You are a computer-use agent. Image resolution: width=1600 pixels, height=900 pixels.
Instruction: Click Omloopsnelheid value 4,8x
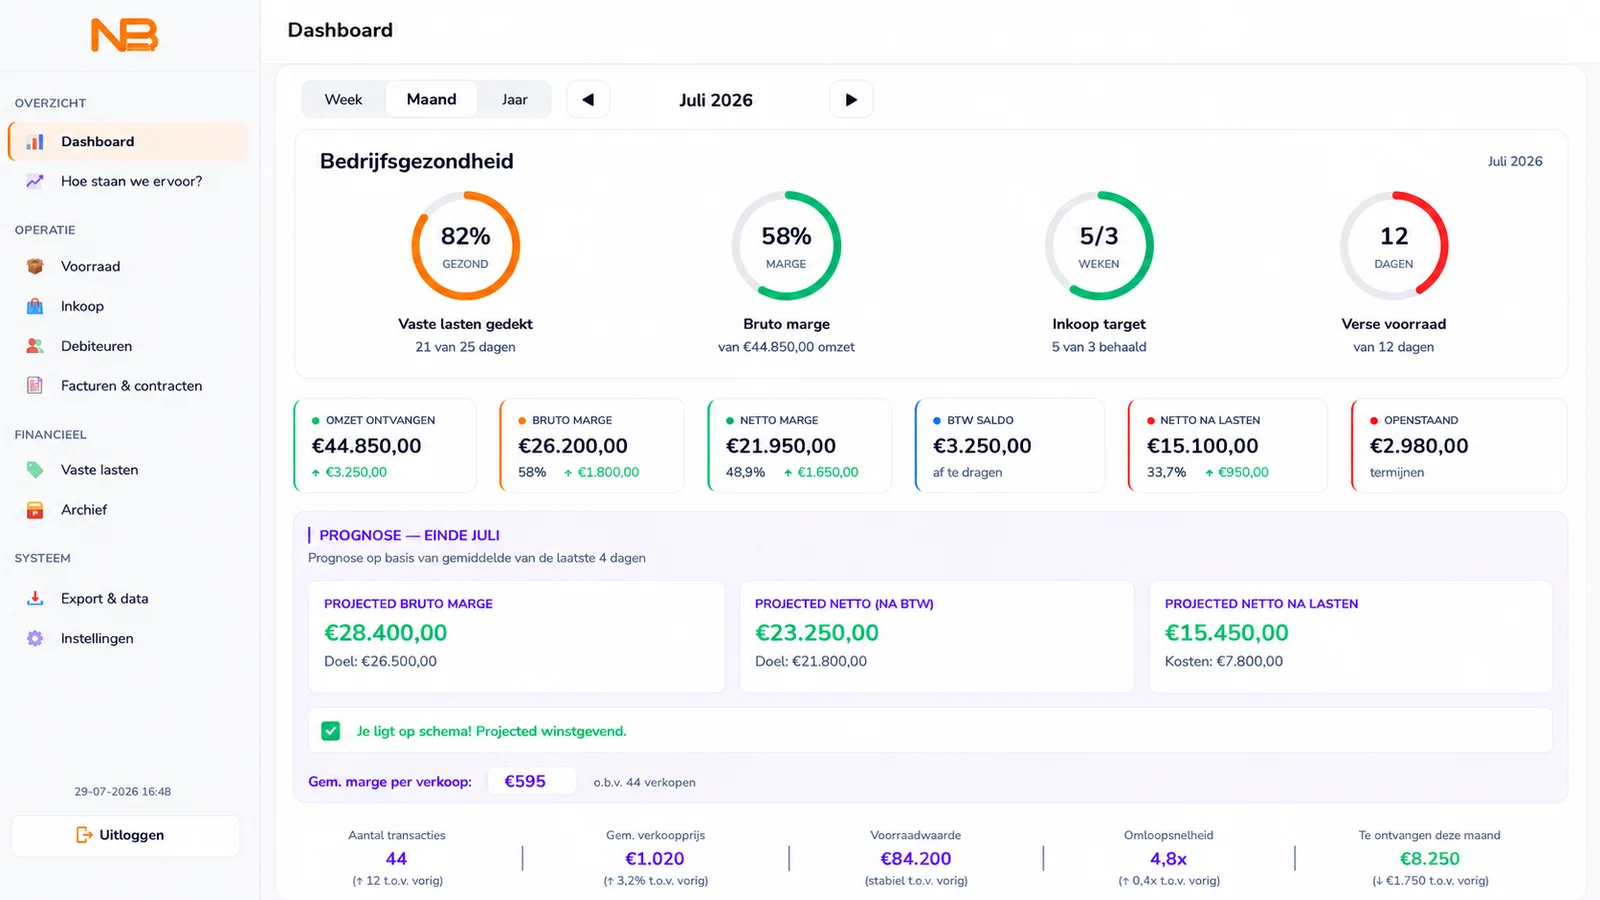point(1169,858)
